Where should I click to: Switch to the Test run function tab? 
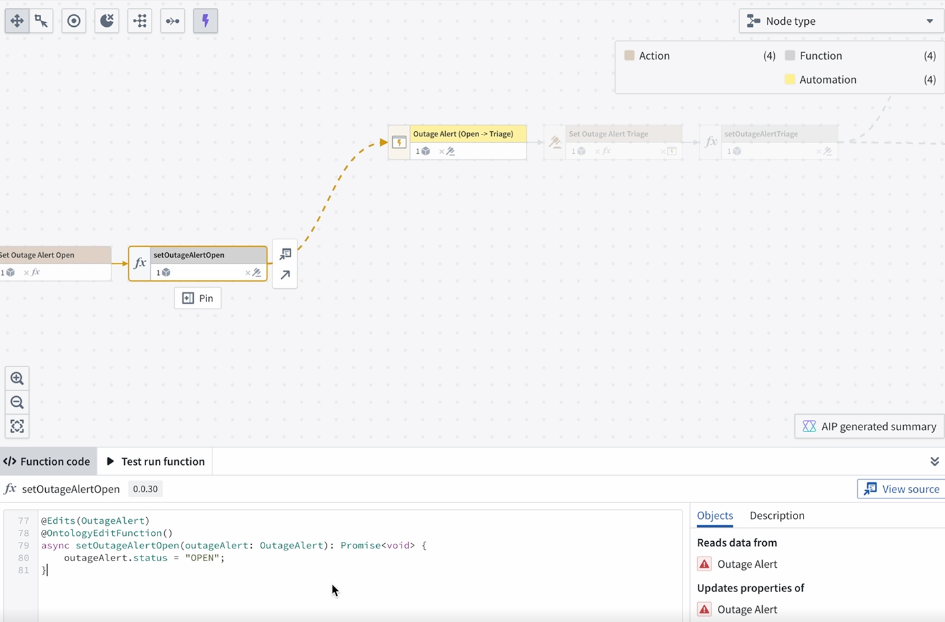[x=155, y=461]
